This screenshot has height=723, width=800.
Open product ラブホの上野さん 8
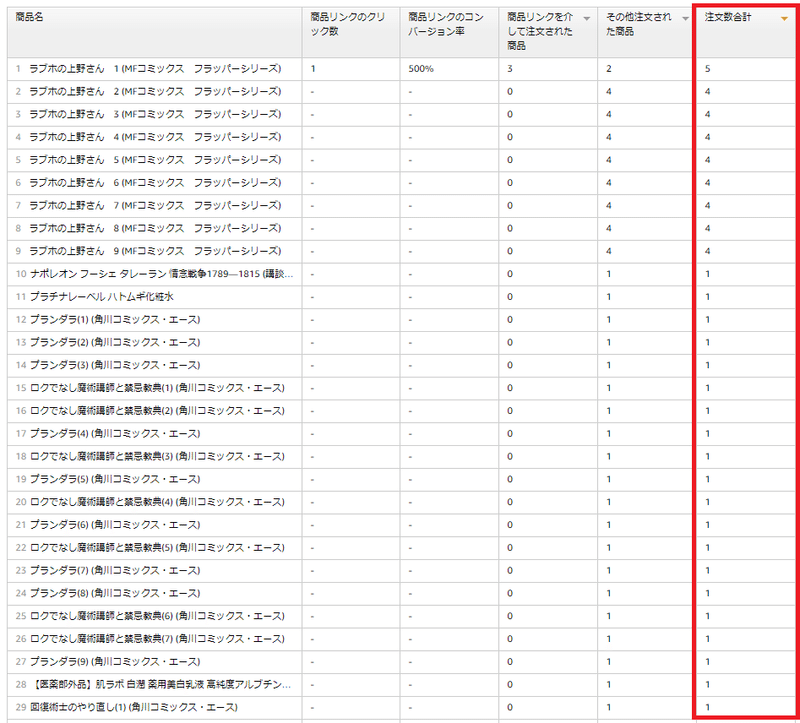[x=155, y=228]
